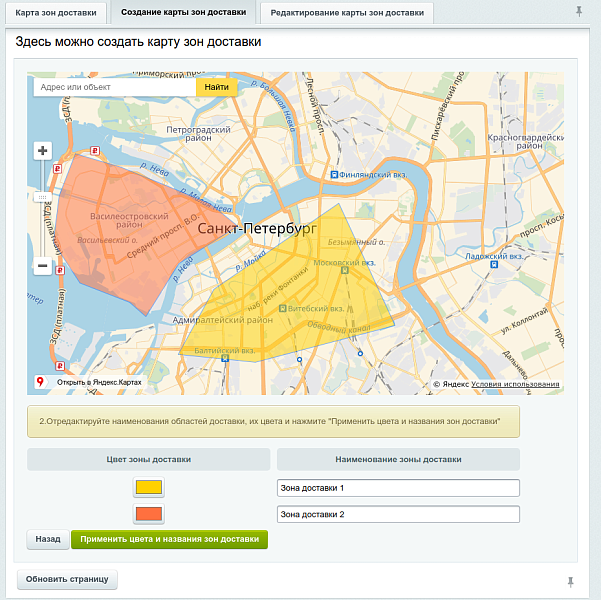
Task: Click the Московский вокзал station icon on map
Action: [345, 270]
